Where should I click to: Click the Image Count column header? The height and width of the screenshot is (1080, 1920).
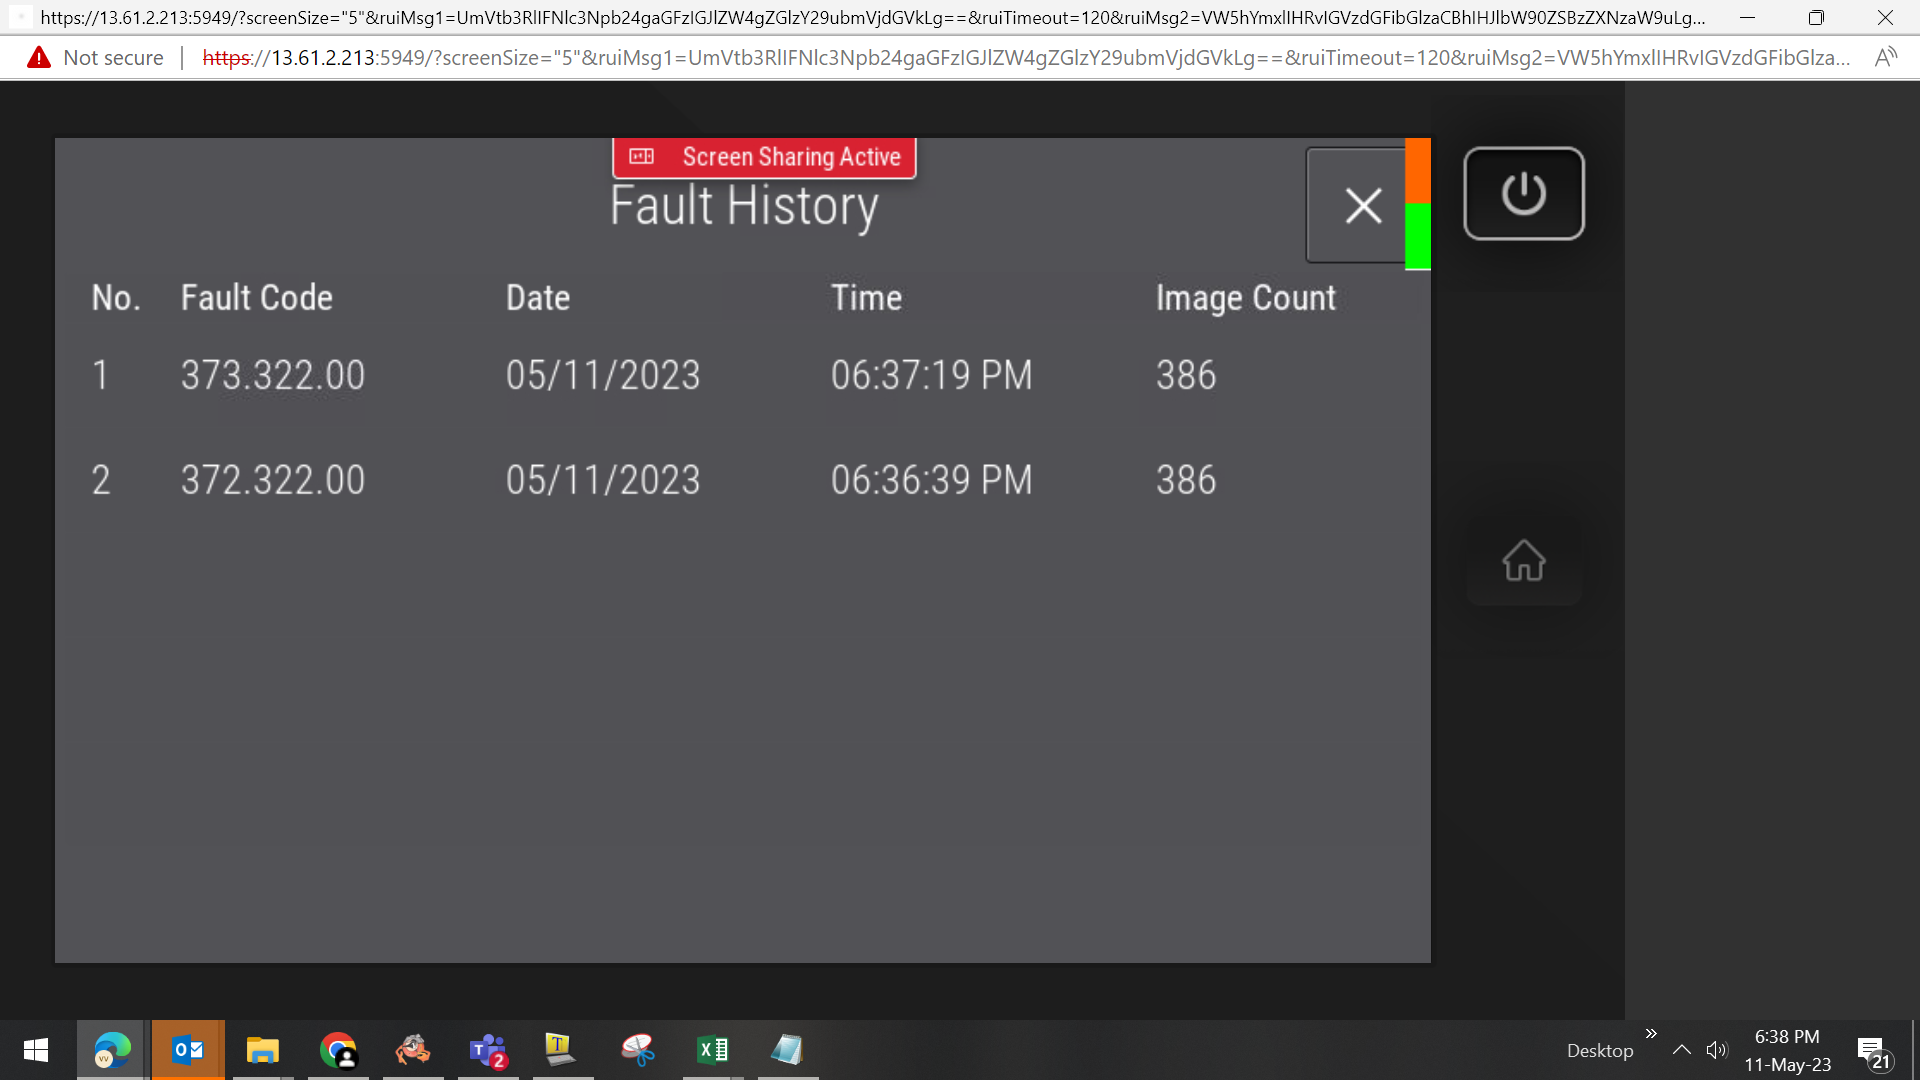(1246, 298)
